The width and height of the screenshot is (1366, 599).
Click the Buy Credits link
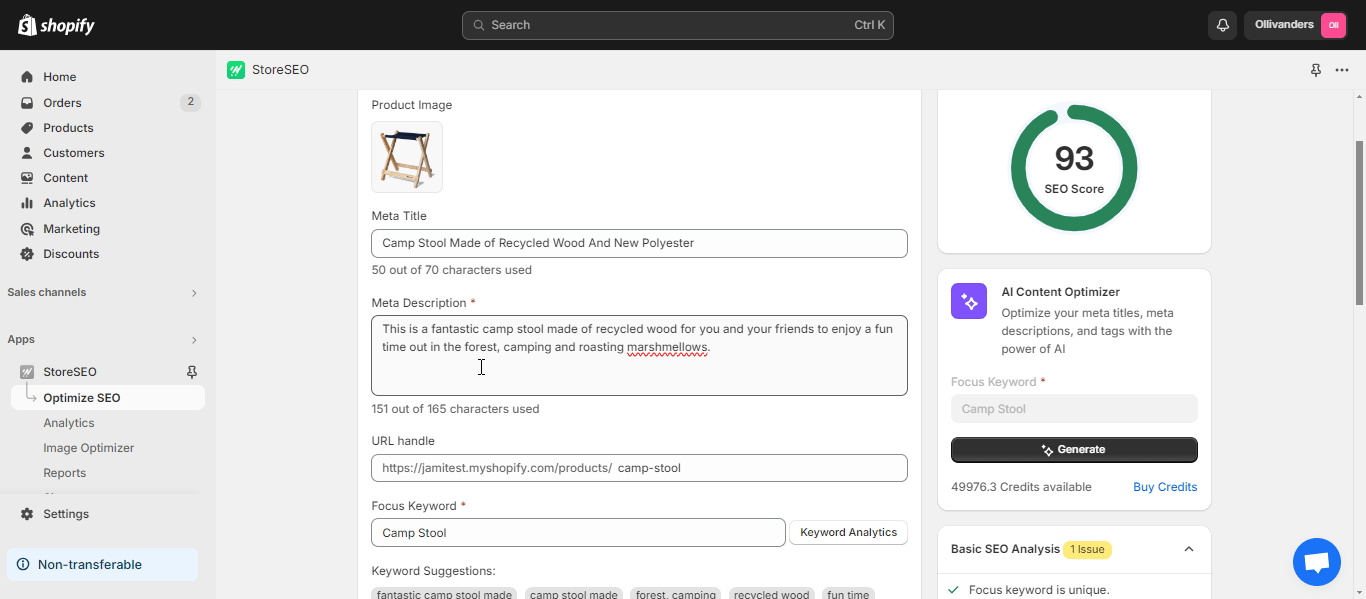pos(1165,487)
